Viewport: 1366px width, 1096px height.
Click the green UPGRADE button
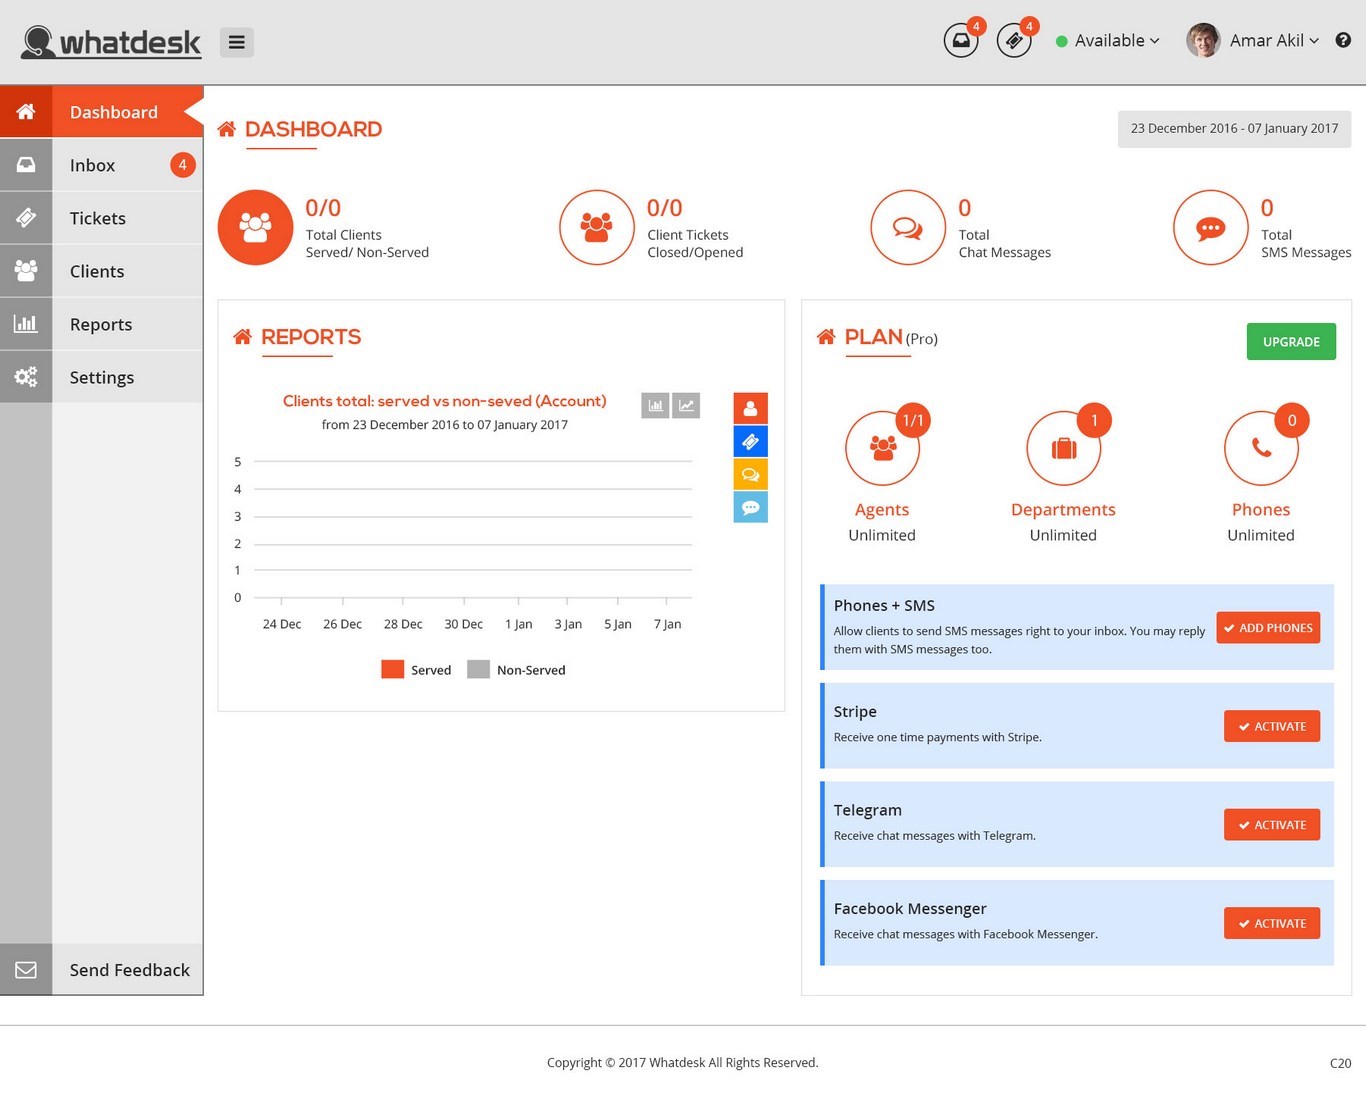pyautogui.click(x=1291, y=341)
